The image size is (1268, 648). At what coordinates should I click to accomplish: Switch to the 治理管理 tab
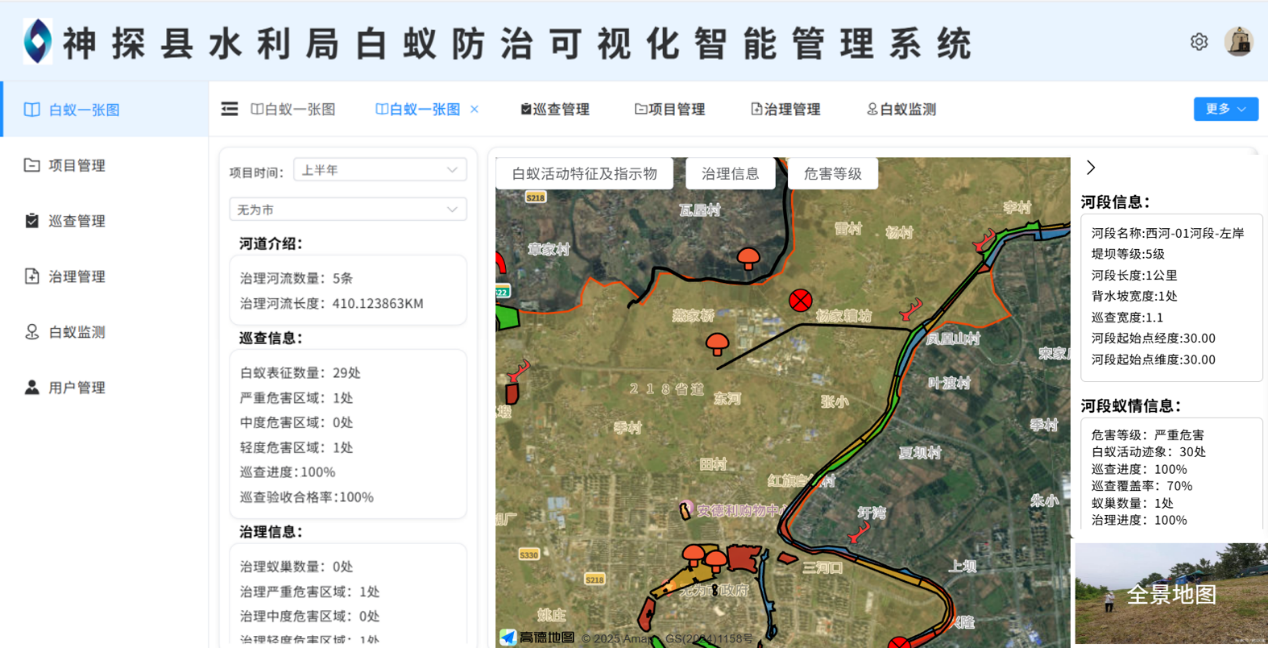[x=786, y=109]
